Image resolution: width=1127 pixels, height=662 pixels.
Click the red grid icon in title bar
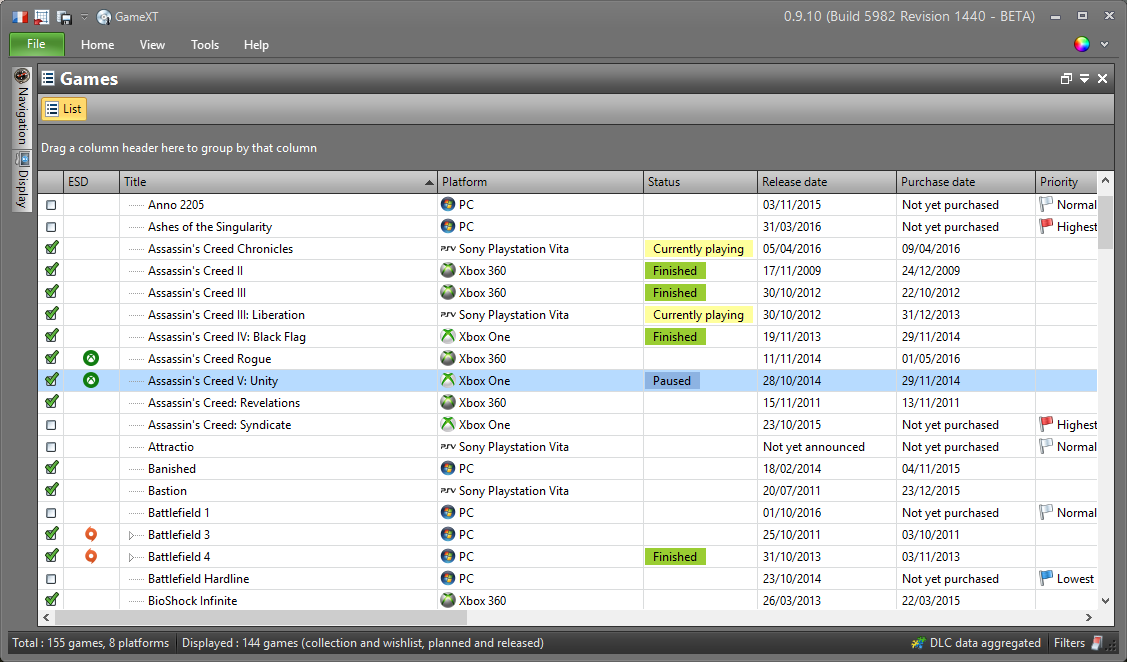click(x=42, y=16)
